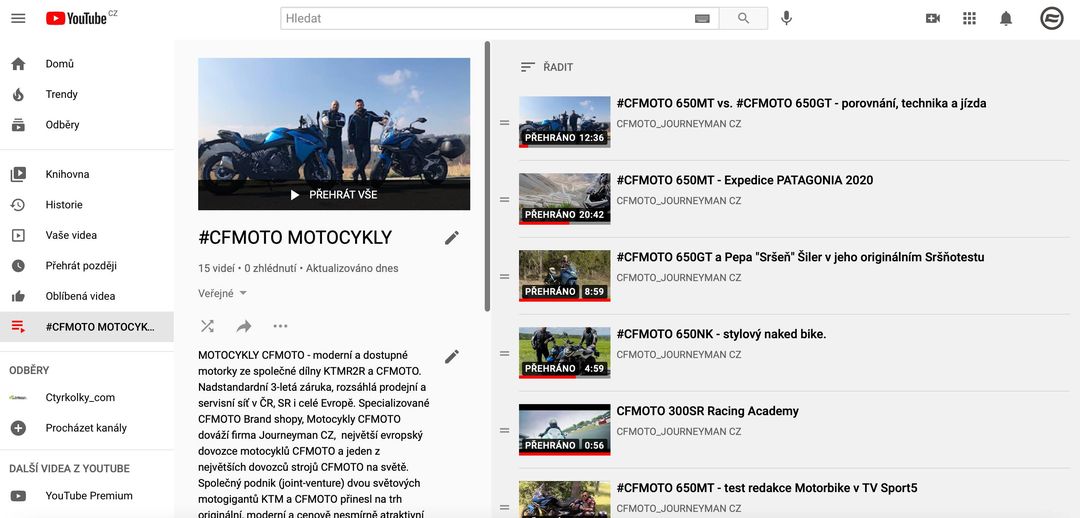Grab reorder handle of 650MT vs. 650GT video

coord(504,123)
